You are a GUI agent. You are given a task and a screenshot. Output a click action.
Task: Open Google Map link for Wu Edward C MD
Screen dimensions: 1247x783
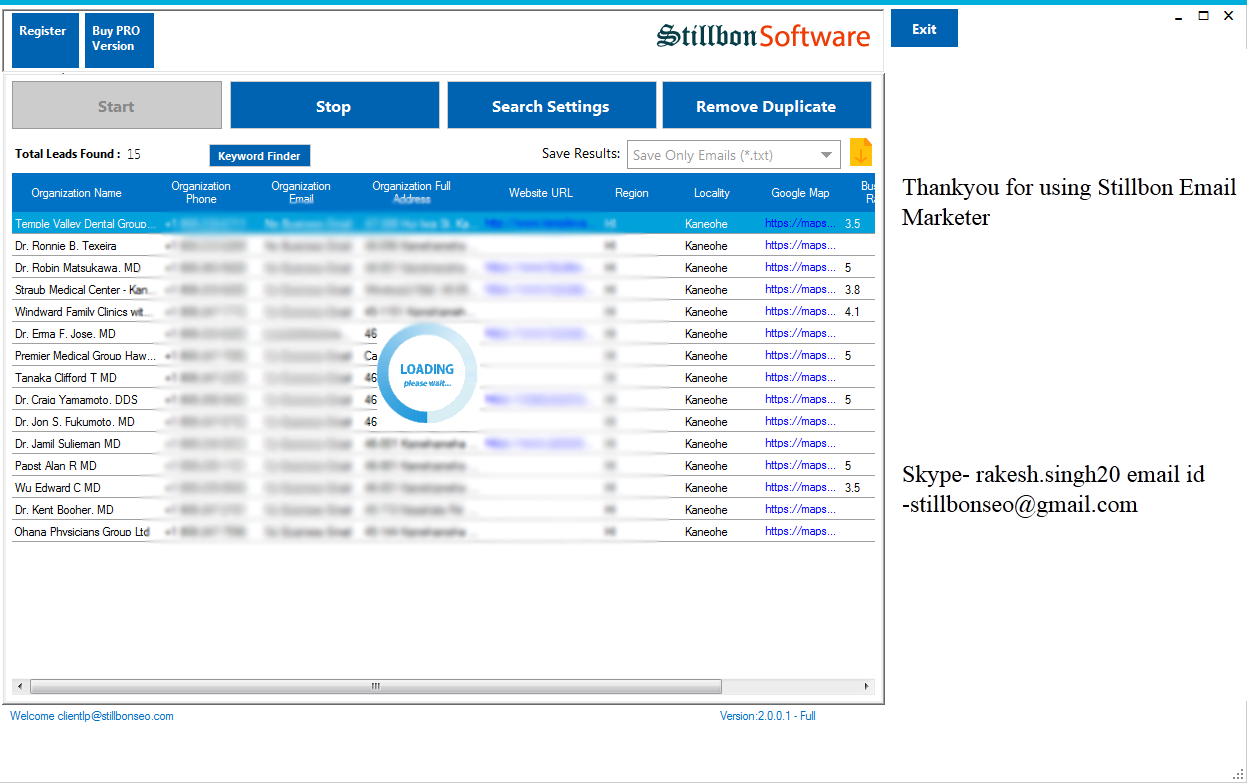point(800,488)
